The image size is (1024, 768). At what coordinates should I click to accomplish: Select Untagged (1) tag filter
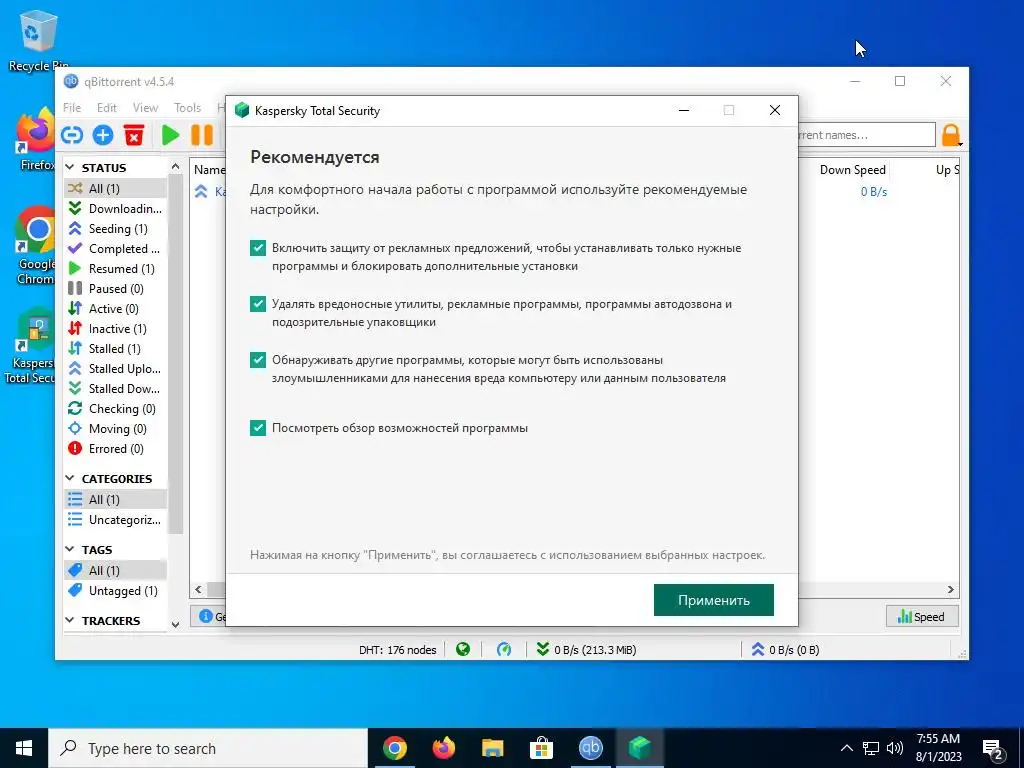point(115,590)
